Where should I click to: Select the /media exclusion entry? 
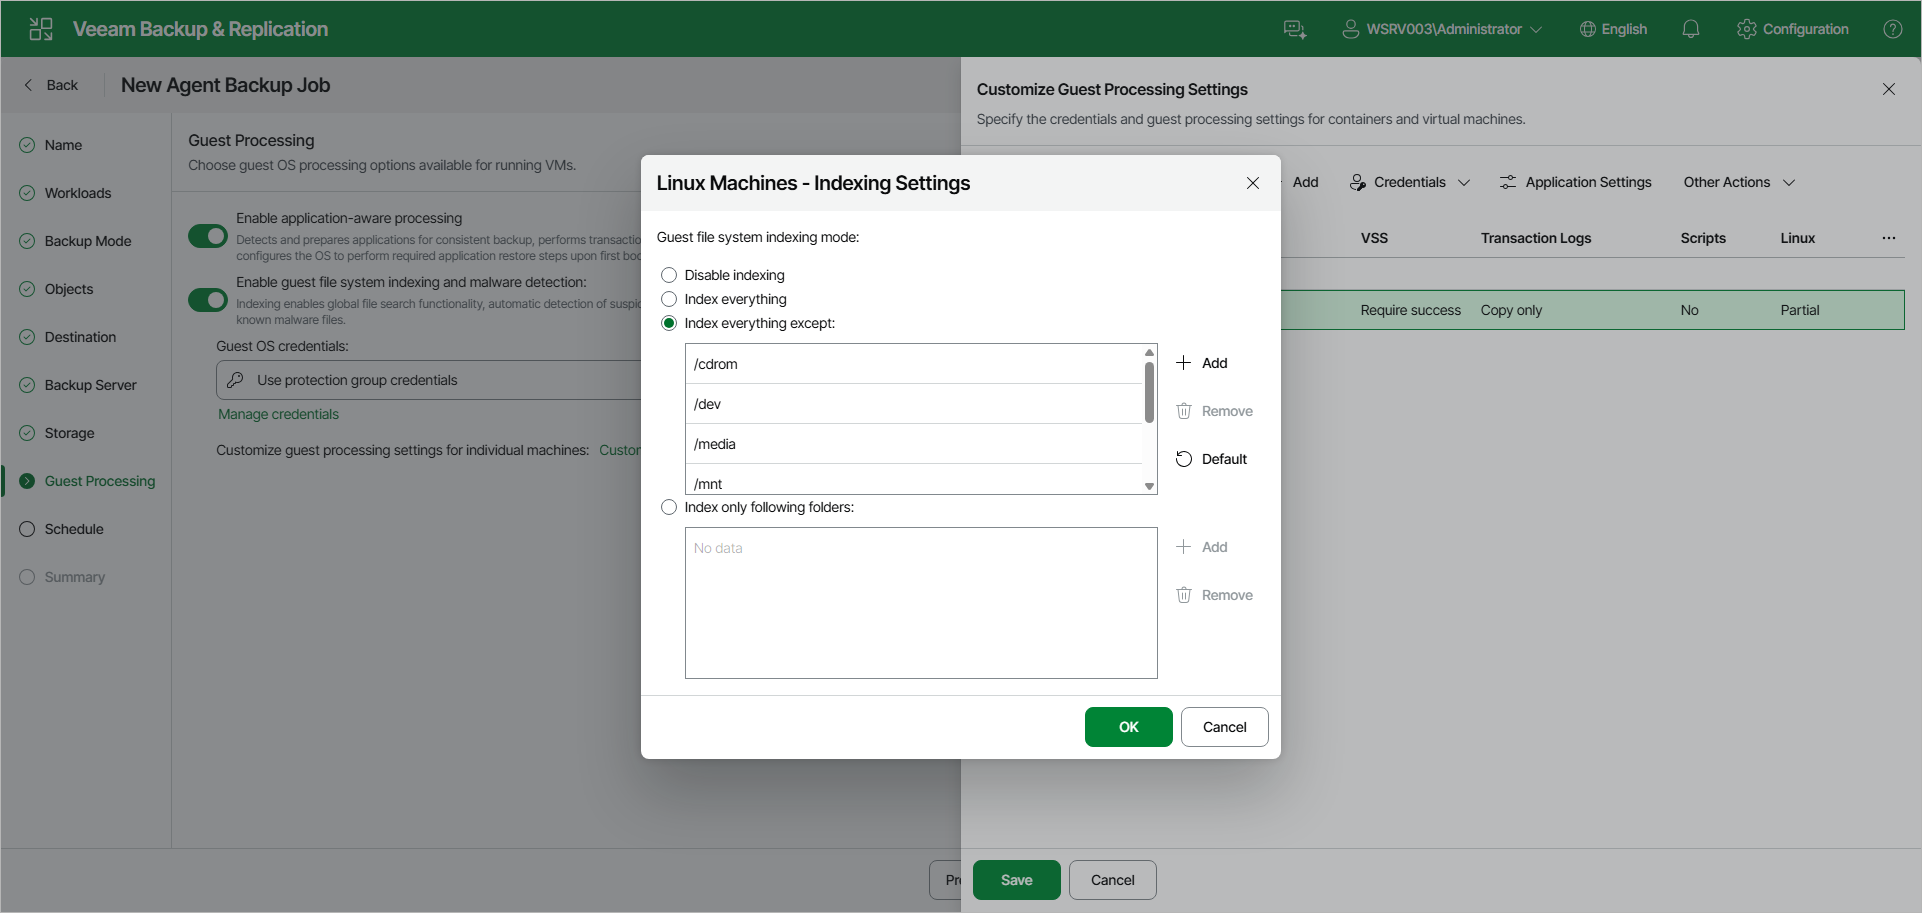[x=914, y=444]
